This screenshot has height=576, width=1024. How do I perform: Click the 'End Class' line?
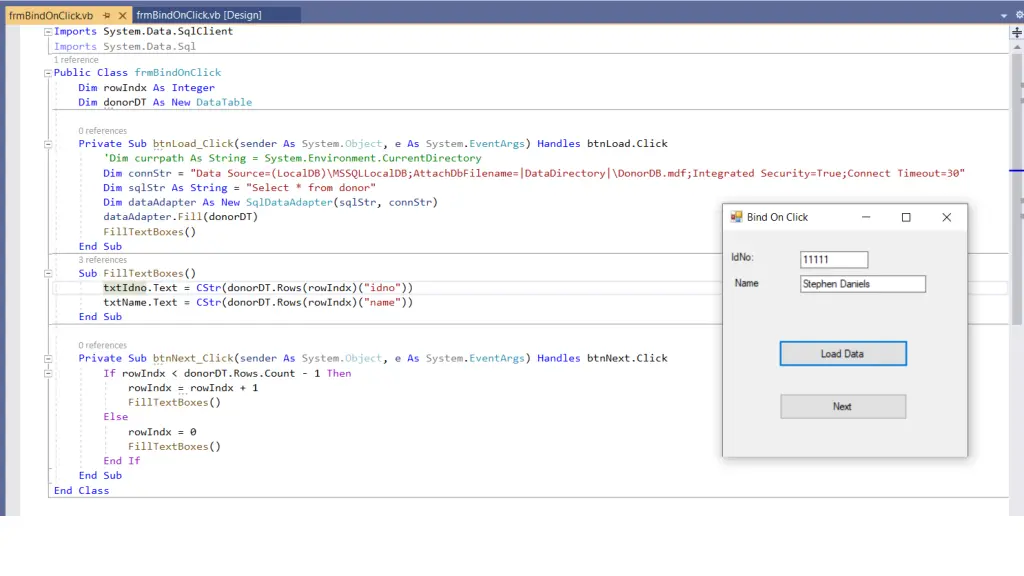(82, 490)
